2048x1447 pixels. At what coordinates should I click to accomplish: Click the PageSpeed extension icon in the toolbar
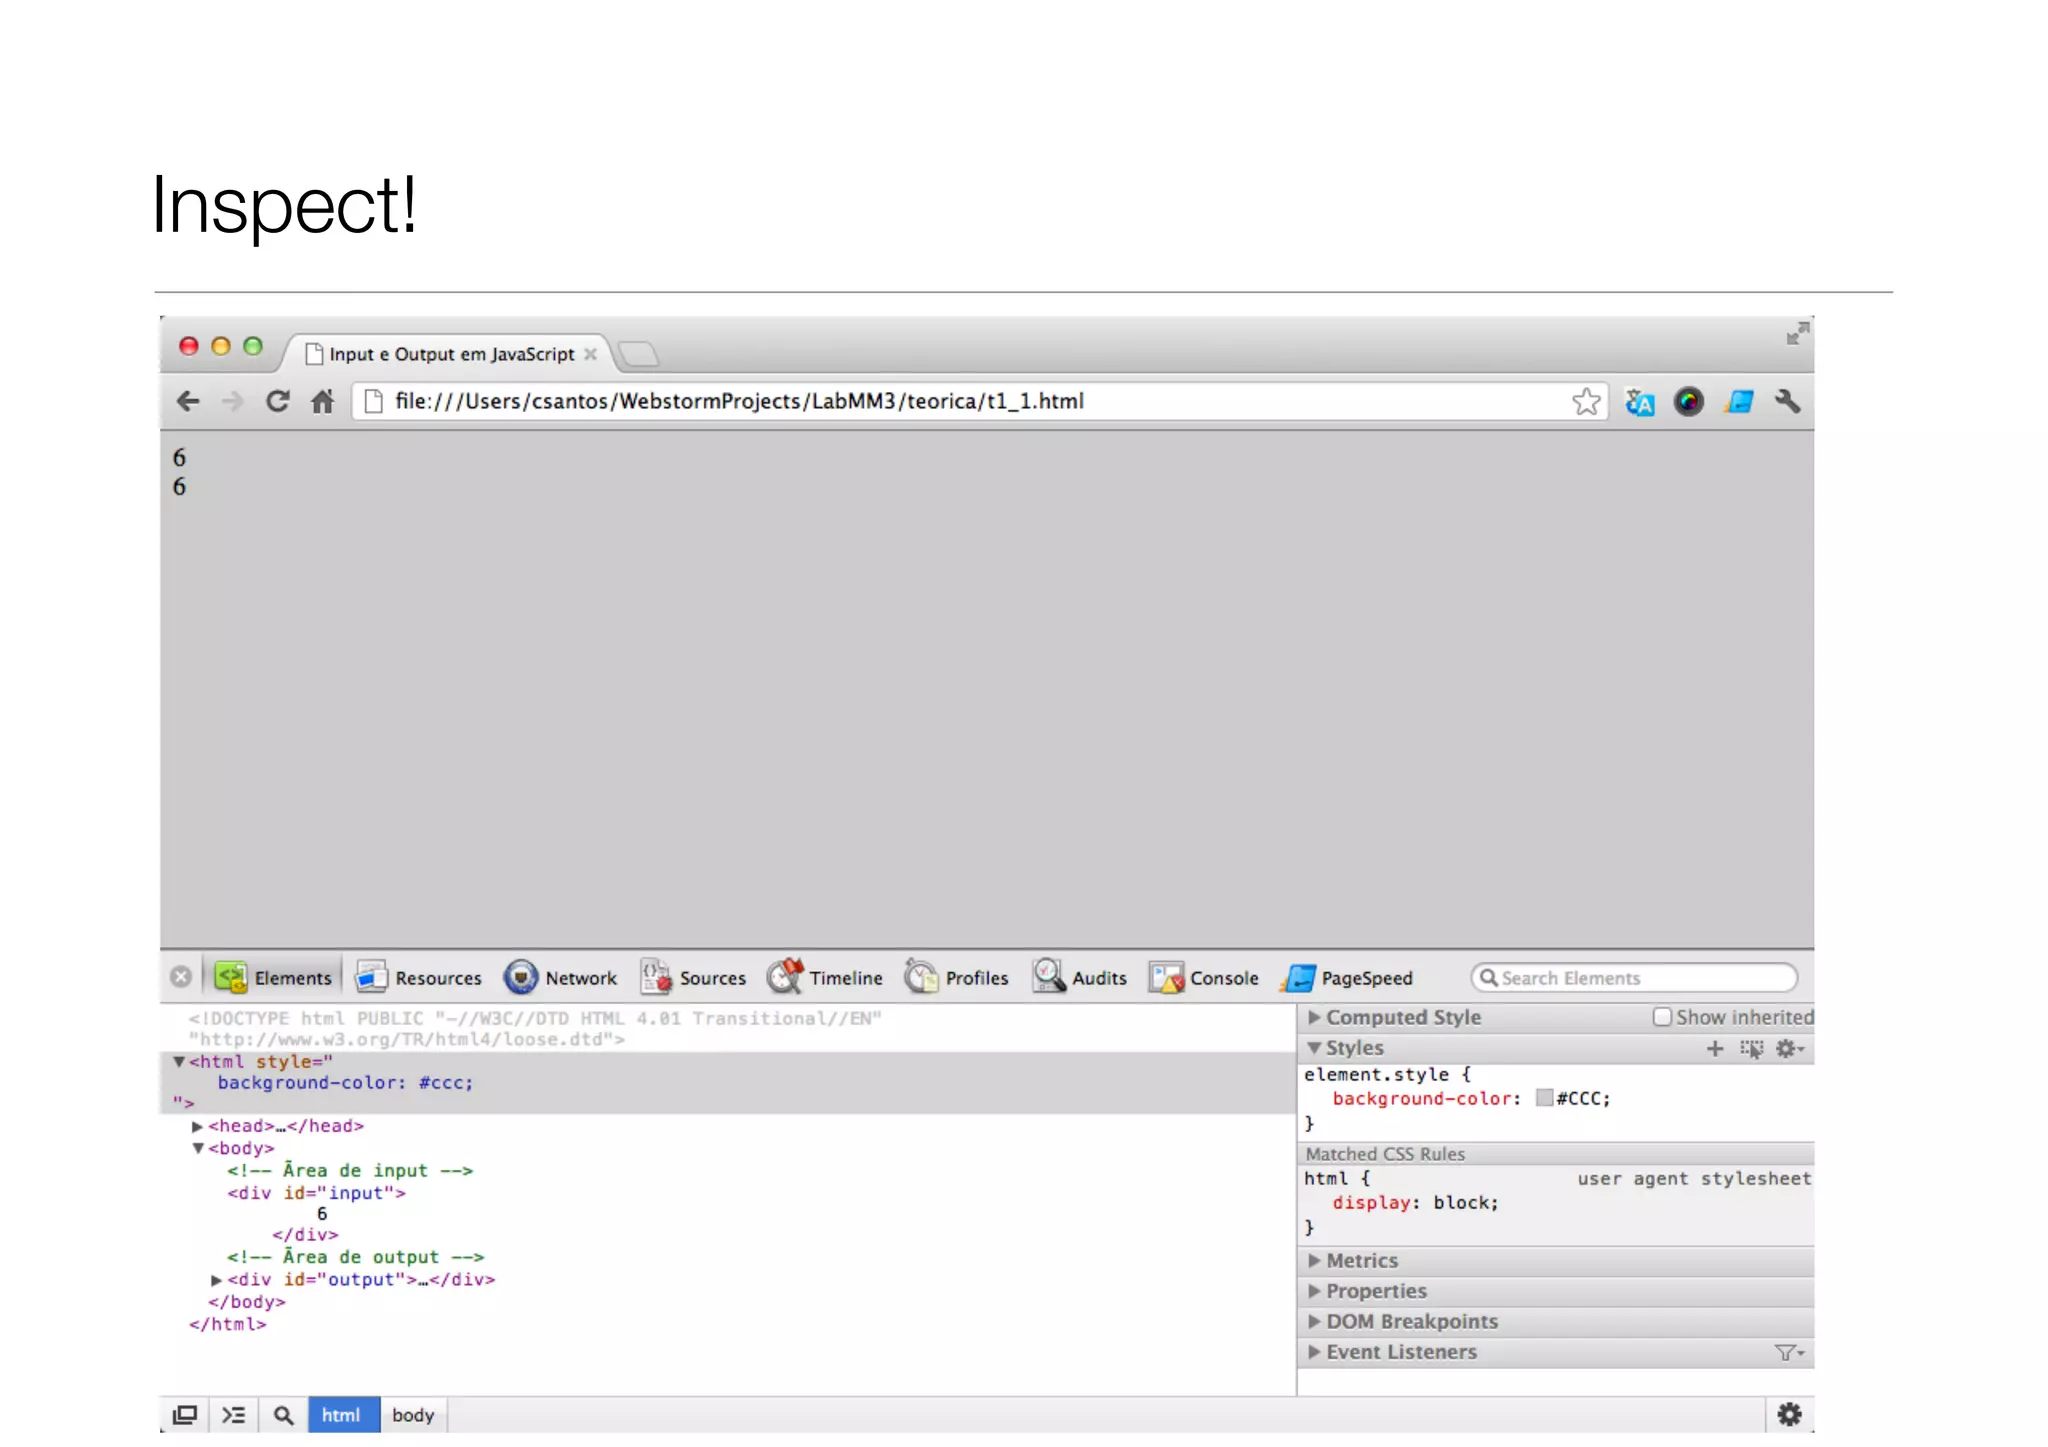[x=1739, y=402]
